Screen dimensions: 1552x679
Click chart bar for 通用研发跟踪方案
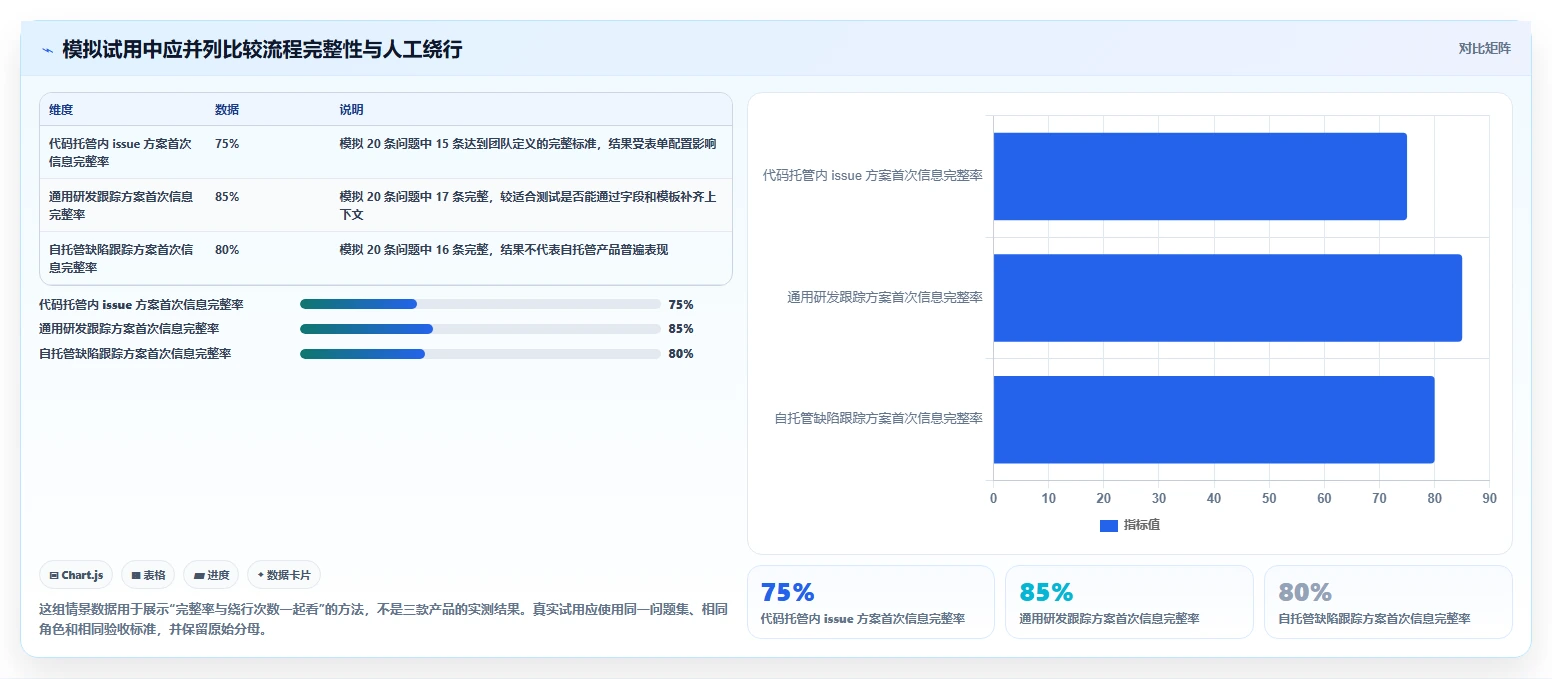[x=1228, y=298]
